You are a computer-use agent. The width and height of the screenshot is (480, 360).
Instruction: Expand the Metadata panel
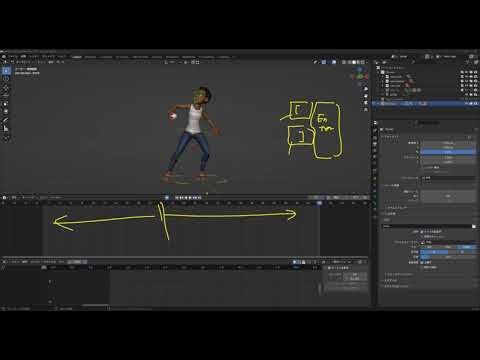pos(390,280)
